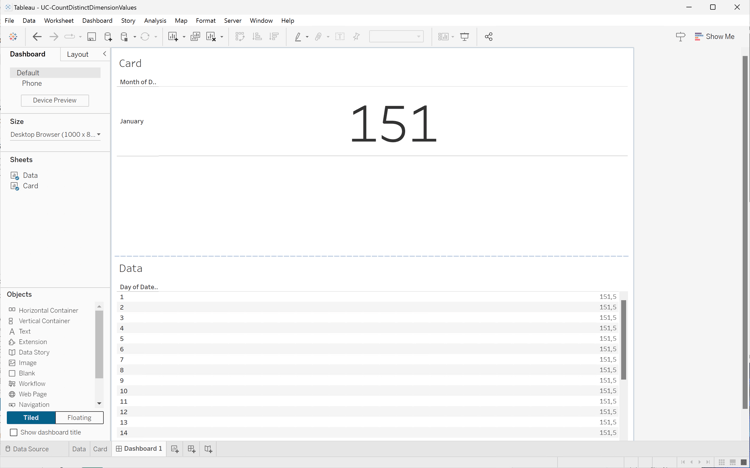Tick the Show dashboard title checkbox
This screenshot has height=468, width=750.
[x=14, y=433]
